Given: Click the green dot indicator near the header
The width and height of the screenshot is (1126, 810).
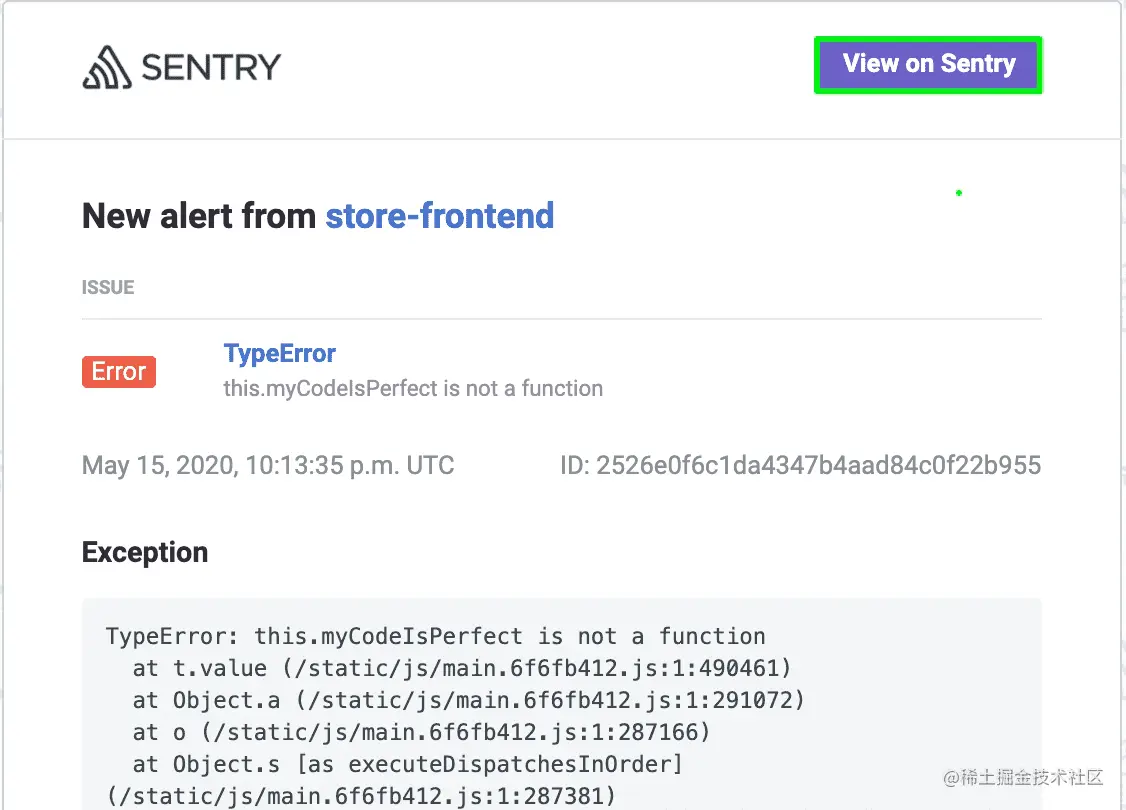Looking at the screenshot, I should [x=958, y=192].
